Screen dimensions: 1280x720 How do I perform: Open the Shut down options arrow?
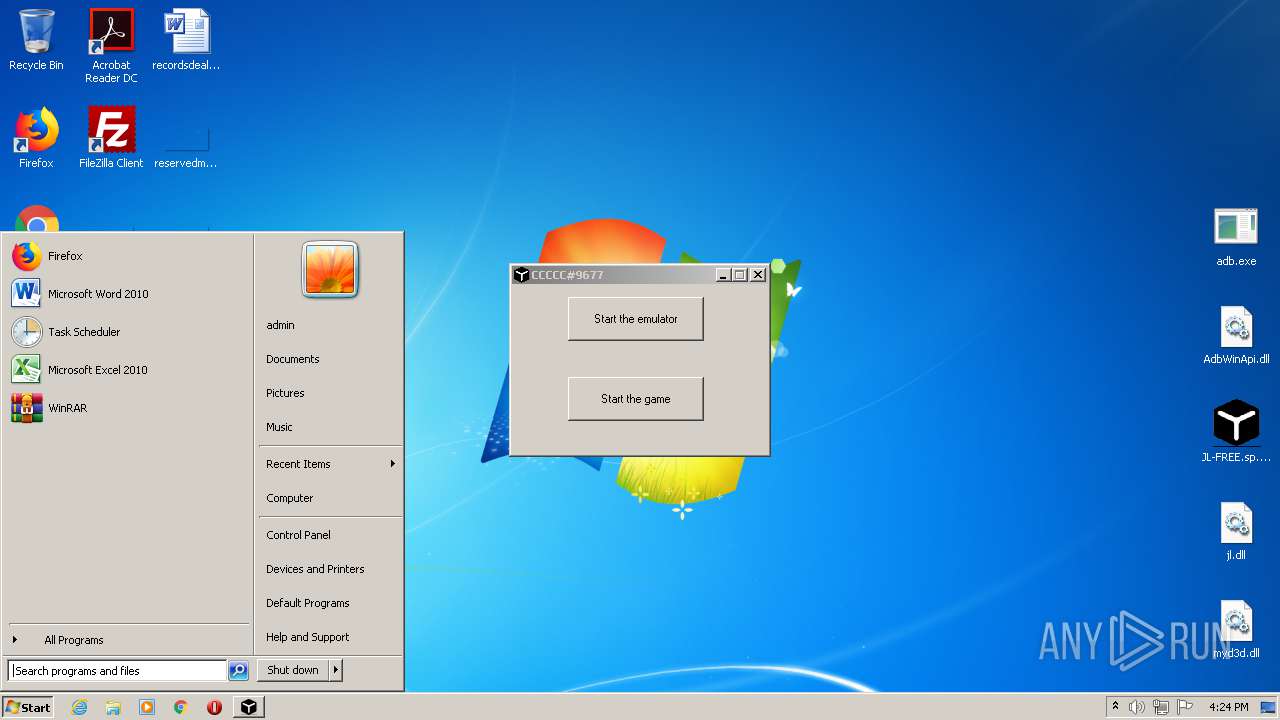tap(336, 670)
